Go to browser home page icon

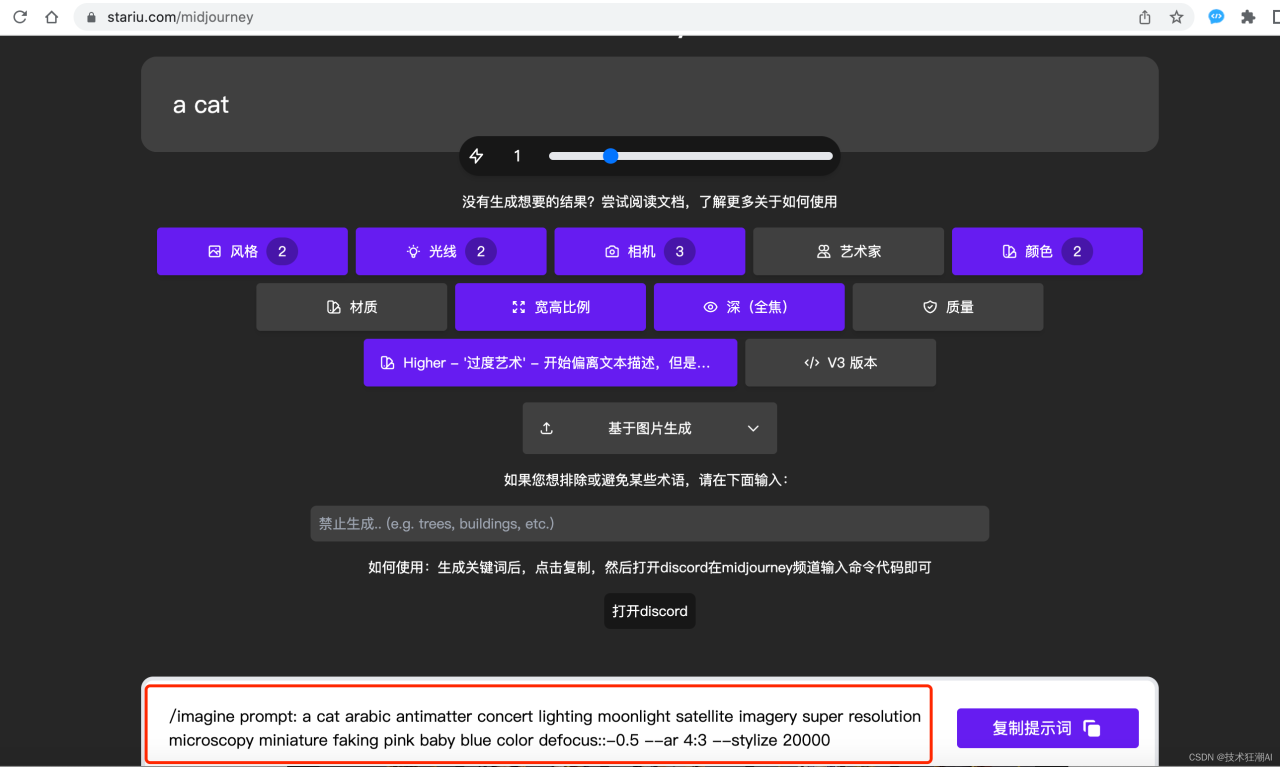[x=52, y=17]
